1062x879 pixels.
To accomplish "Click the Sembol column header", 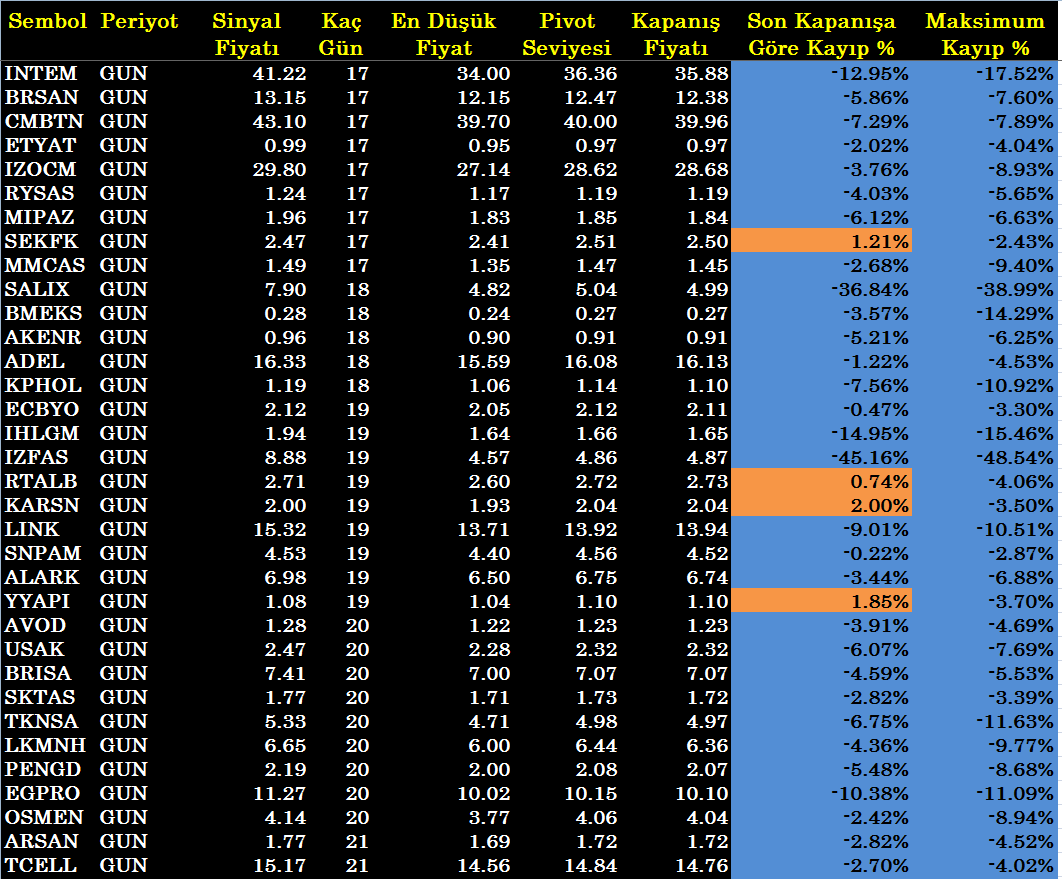I will (x=47, y=21).
